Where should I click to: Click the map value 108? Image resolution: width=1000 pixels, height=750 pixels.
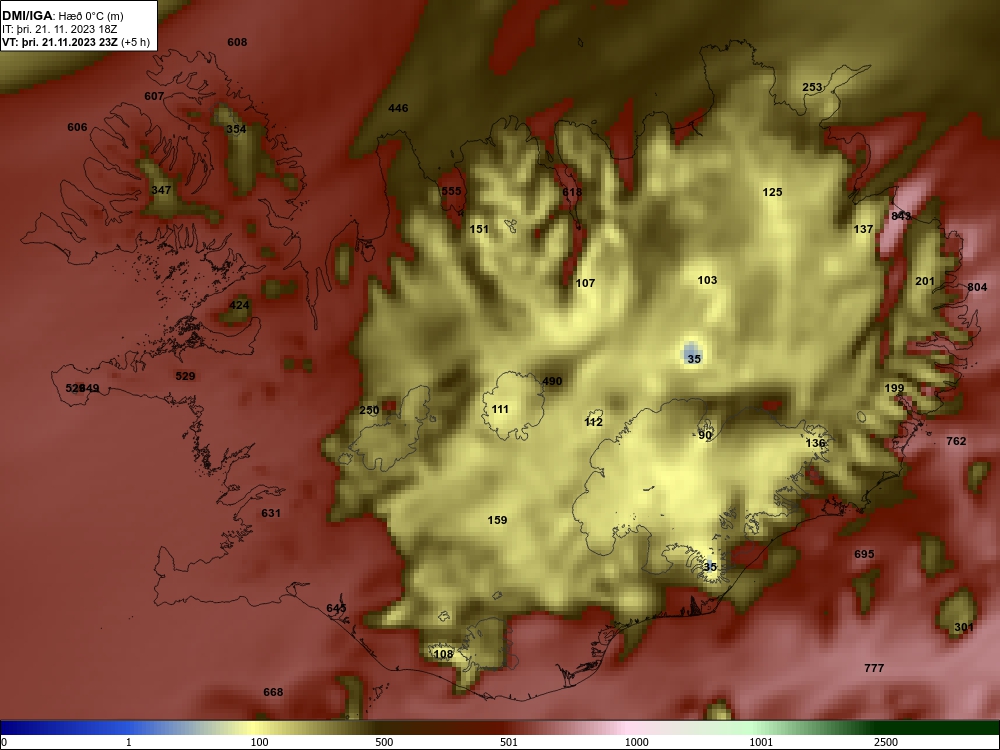pos(443,654)
